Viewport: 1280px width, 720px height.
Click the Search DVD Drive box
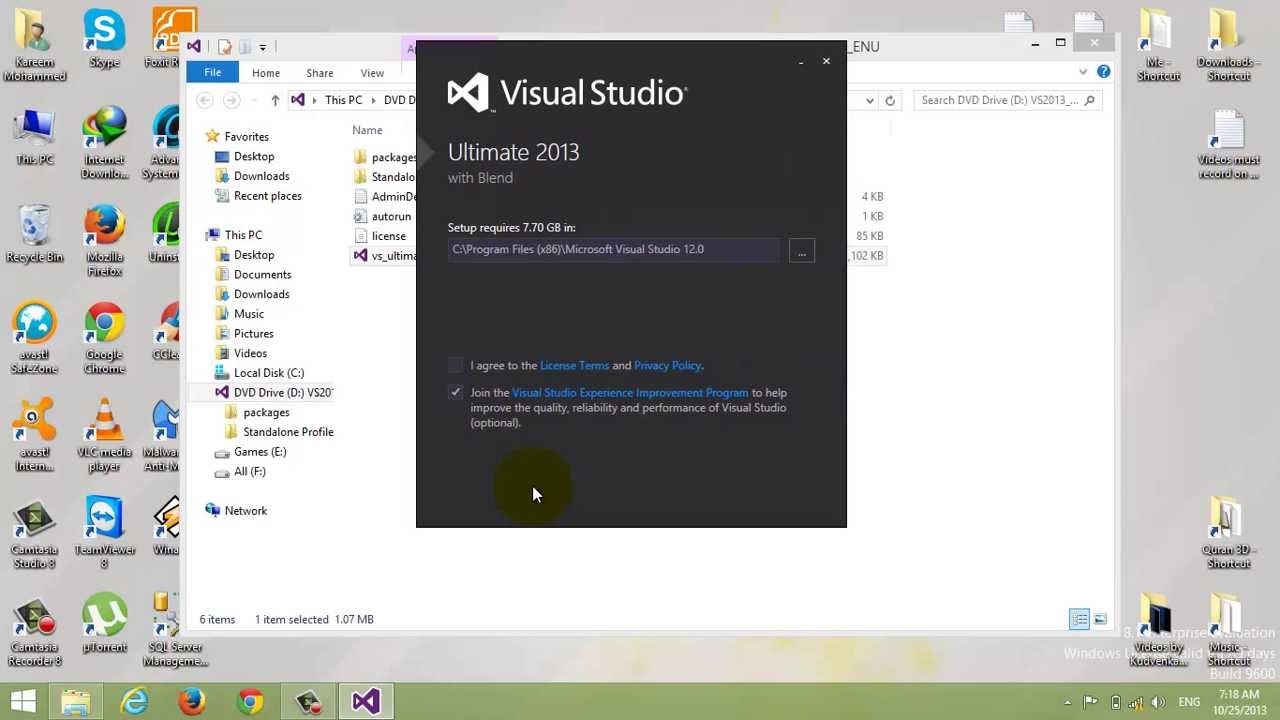1007,100
